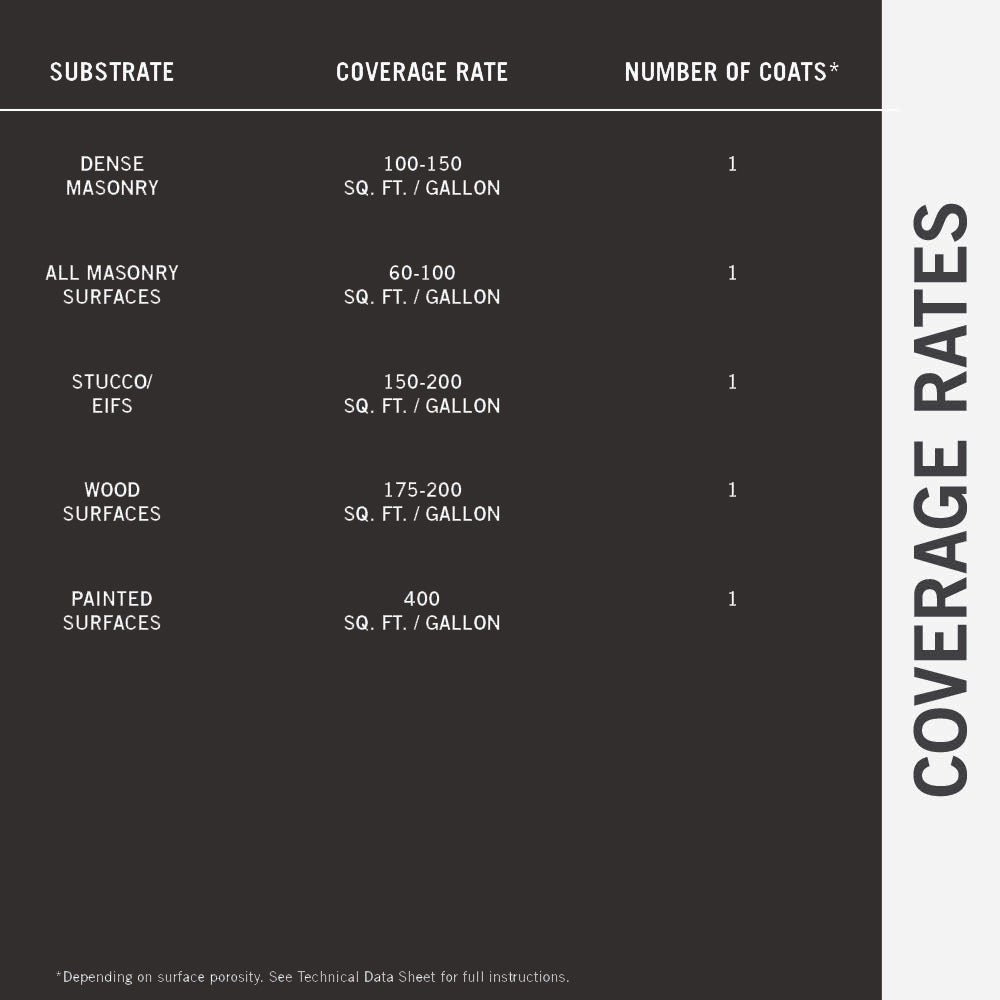Screen dimensions: 1000x1000
Task: Select the STUCCO/EIFS row label
Action: click(112, 394)
